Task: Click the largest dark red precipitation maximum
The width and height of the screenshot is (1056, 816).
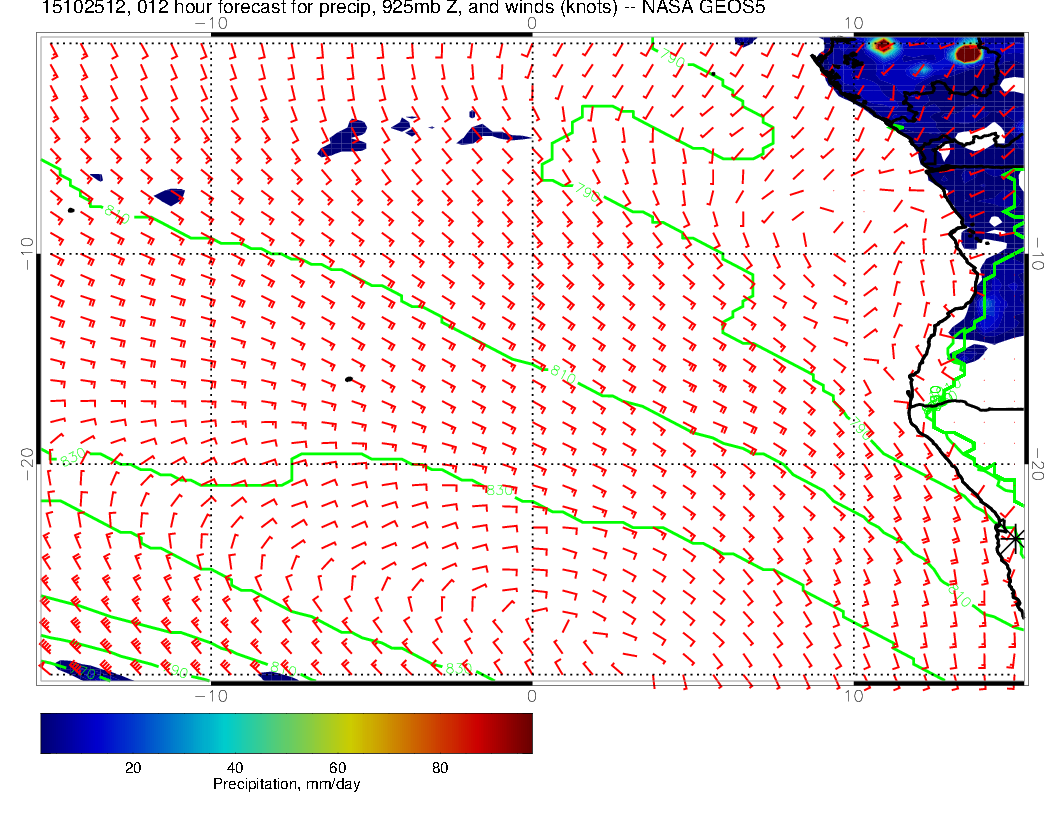Action: [967, 53]
